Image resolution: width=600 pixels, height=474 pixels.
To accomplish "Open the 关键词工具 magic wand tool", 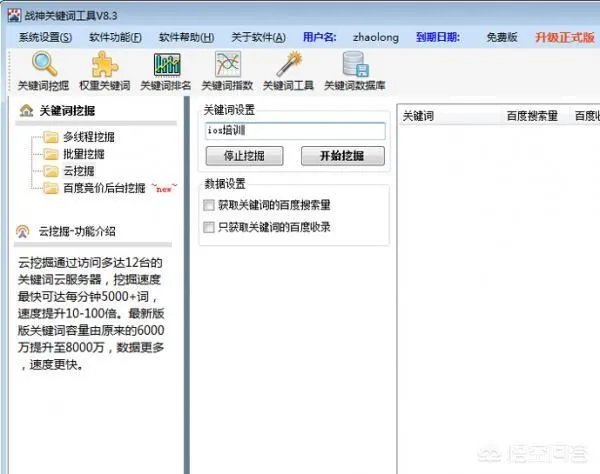I will (x=289, y=72).
